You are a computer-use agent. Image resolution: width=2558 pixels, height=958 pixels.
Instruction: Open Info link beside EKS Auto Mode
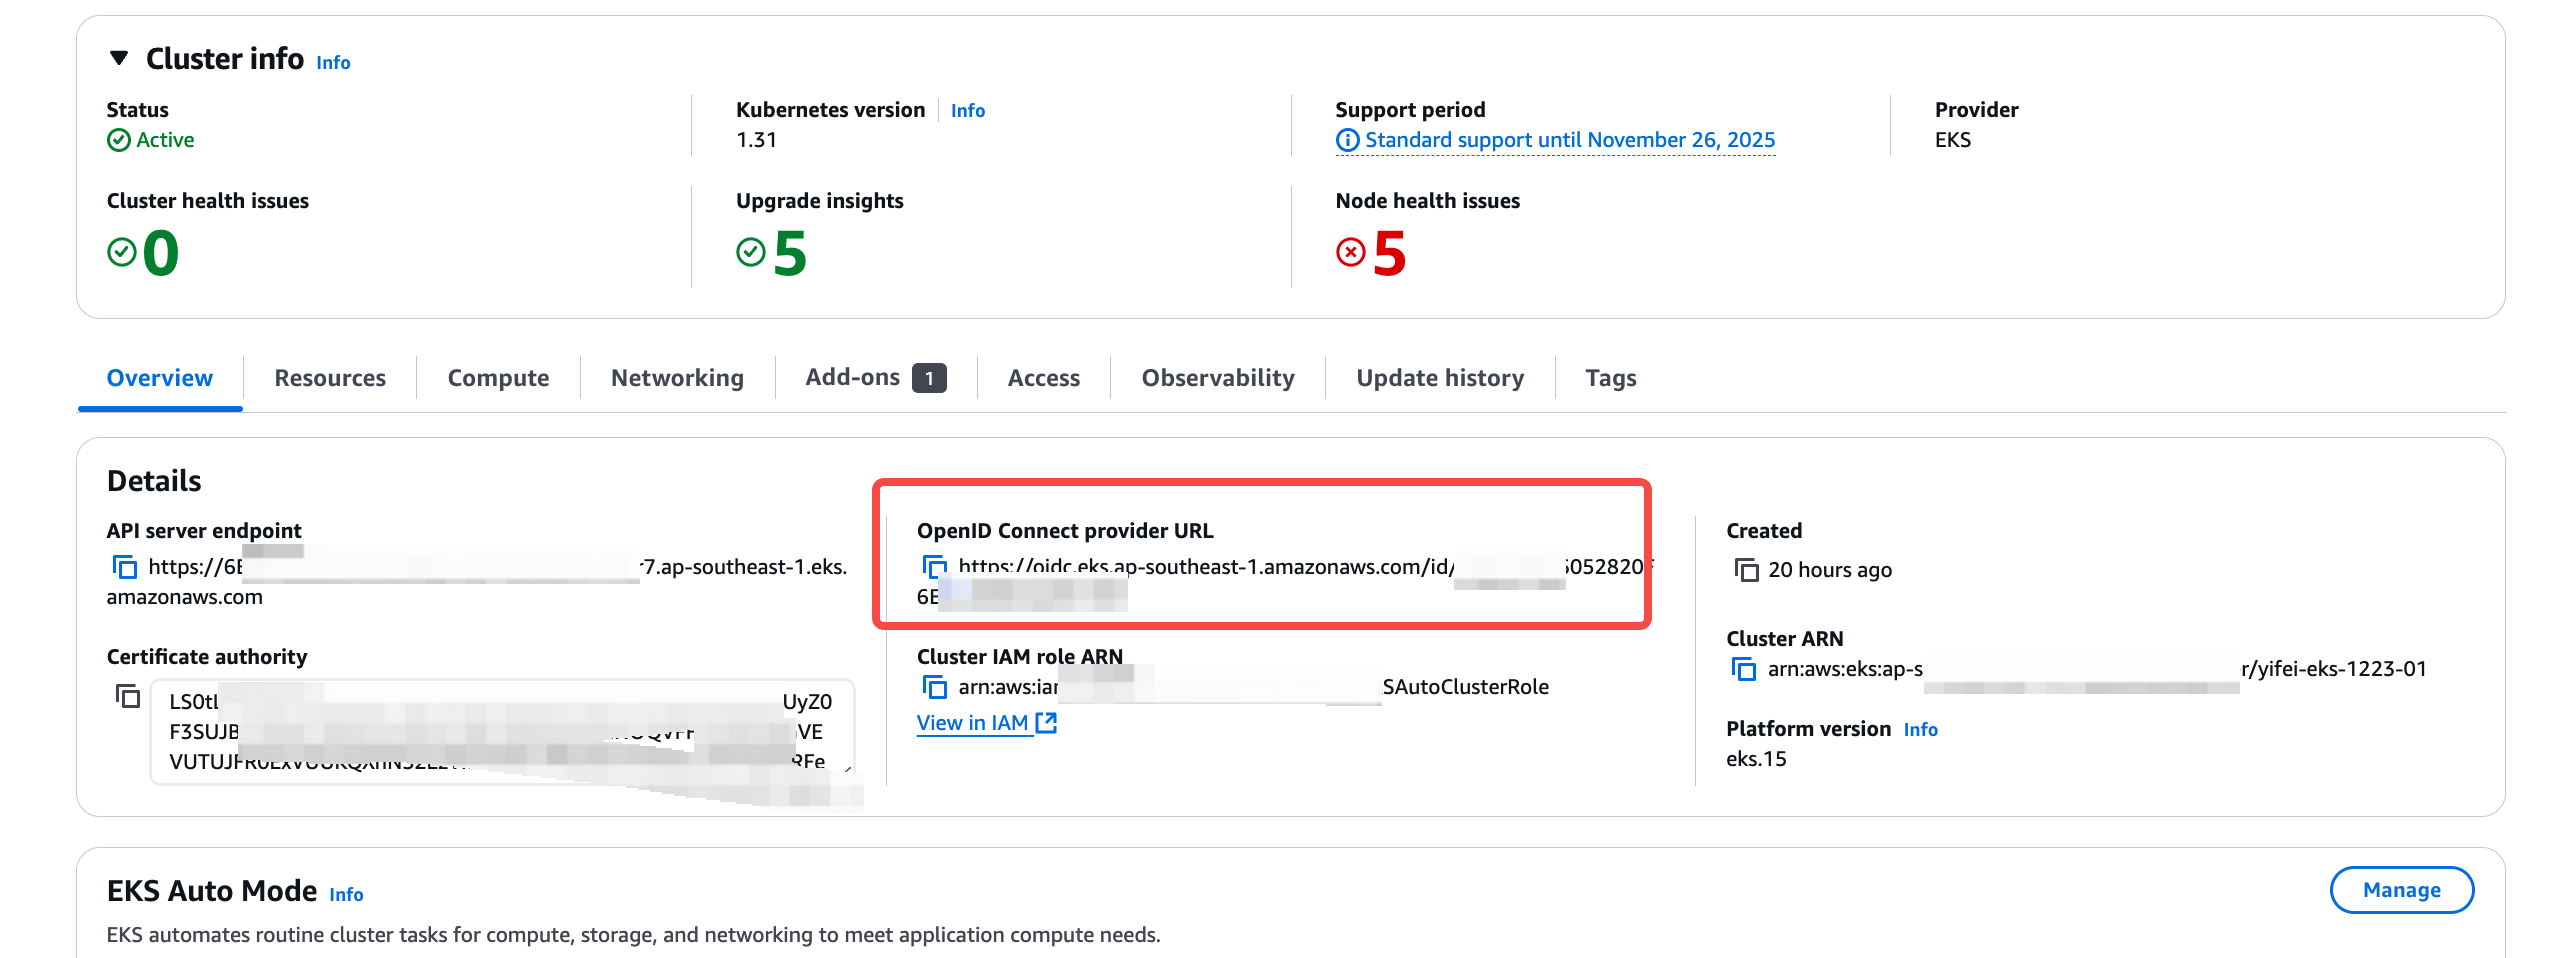tap(346, 895)
